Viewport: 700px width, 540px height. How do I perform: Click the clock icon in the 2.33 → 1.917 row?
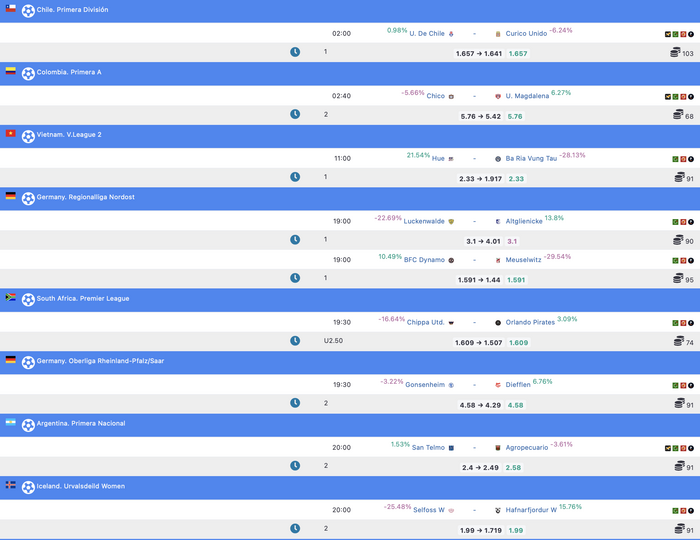click(x=295, y=177)
